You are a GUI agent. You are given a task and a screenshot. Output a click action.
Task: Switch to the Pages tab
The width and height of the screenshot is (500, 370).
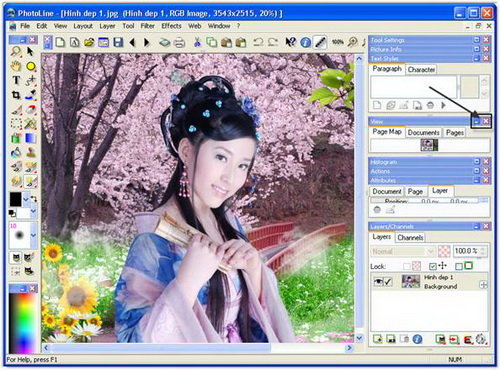pyautogui.click(x=455, y=133)
